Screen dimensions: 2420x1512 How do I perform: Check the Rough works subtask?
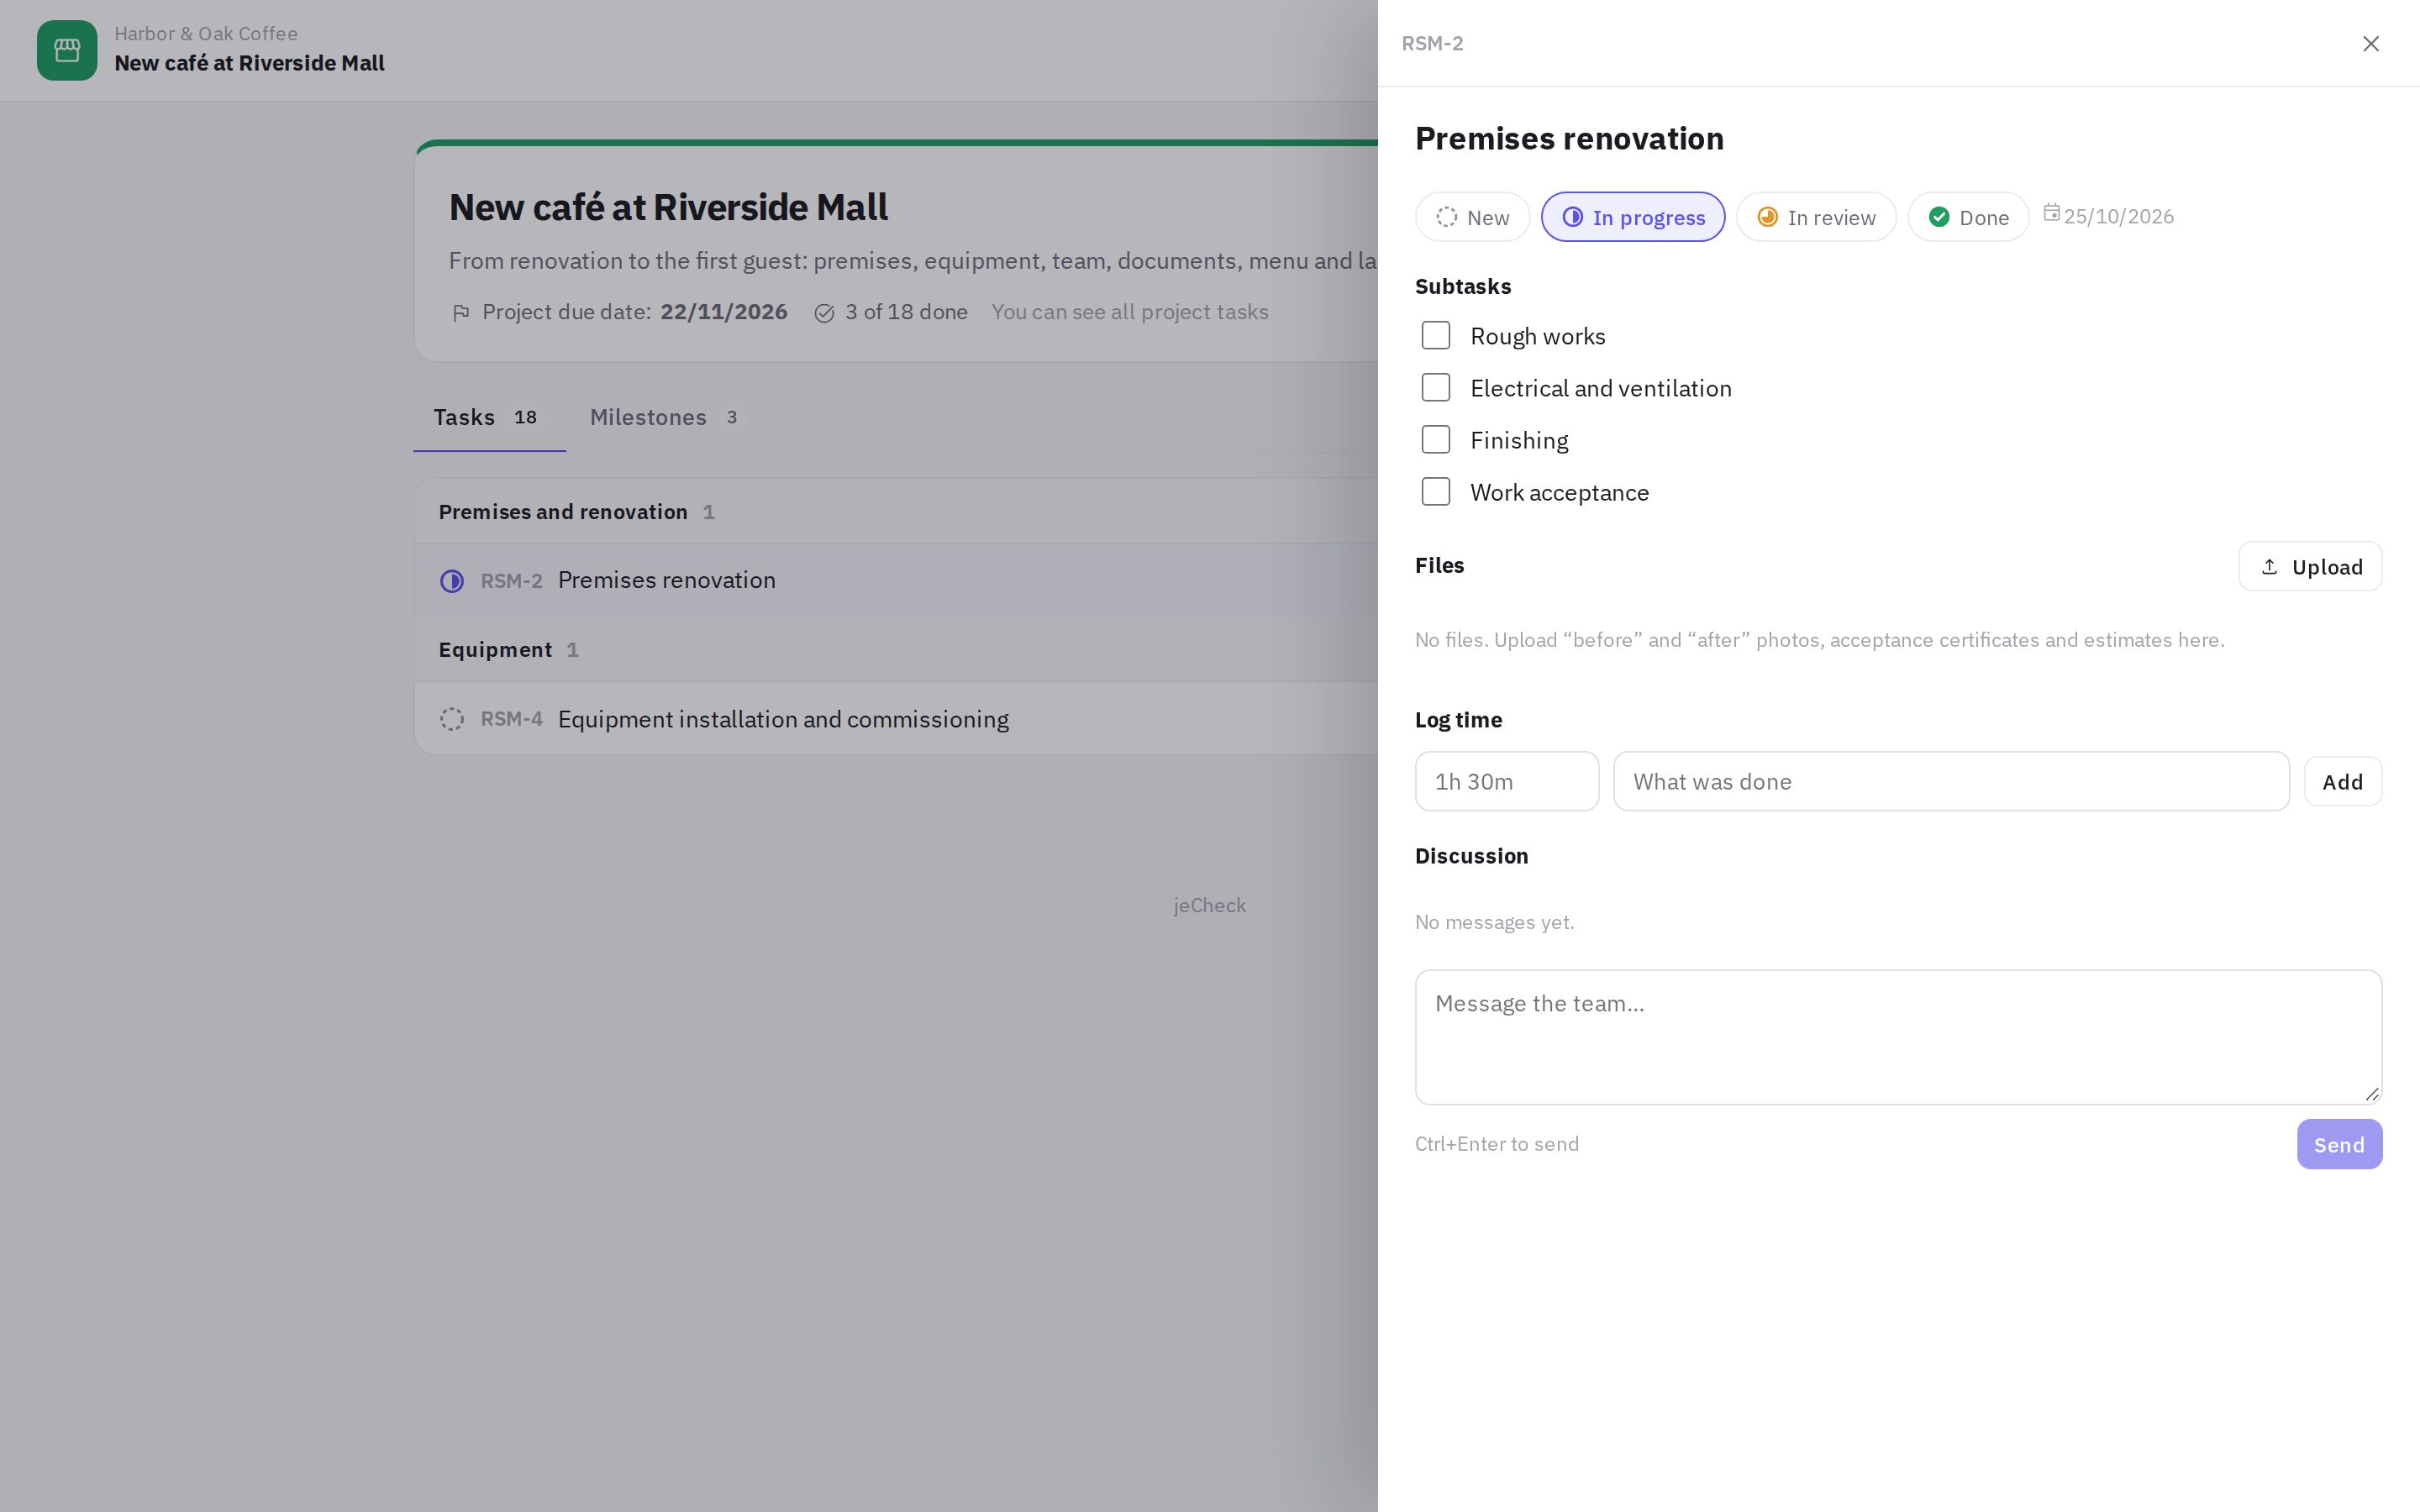coord(1436,336)
